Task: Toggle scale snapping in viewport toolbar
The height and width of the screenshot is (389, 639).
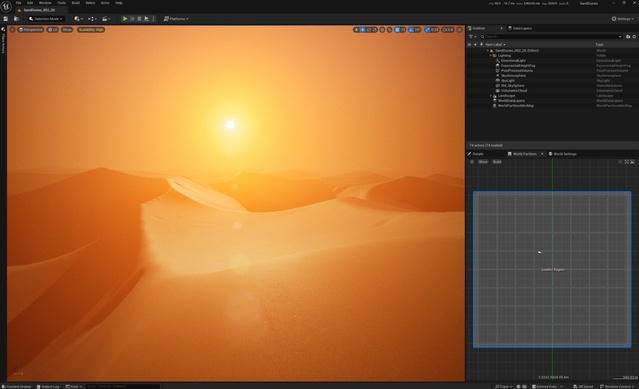Action: coord(432,30)
